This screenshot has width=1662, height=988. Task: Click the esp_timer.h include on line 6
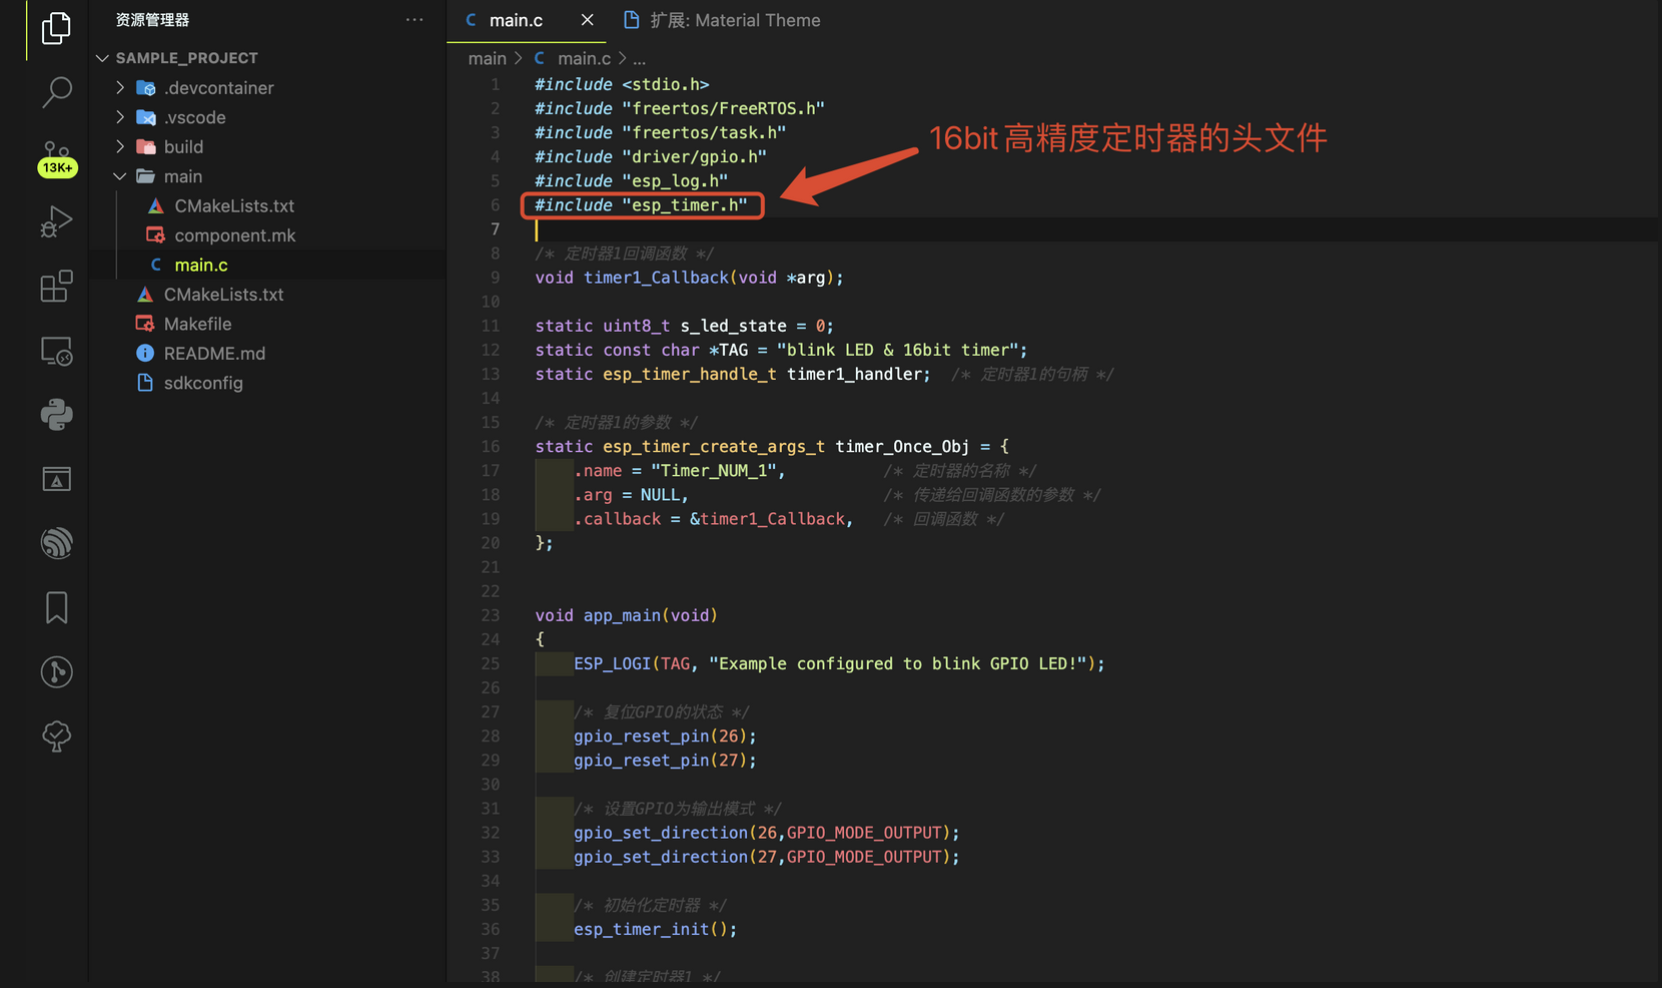tap(641, 205)
